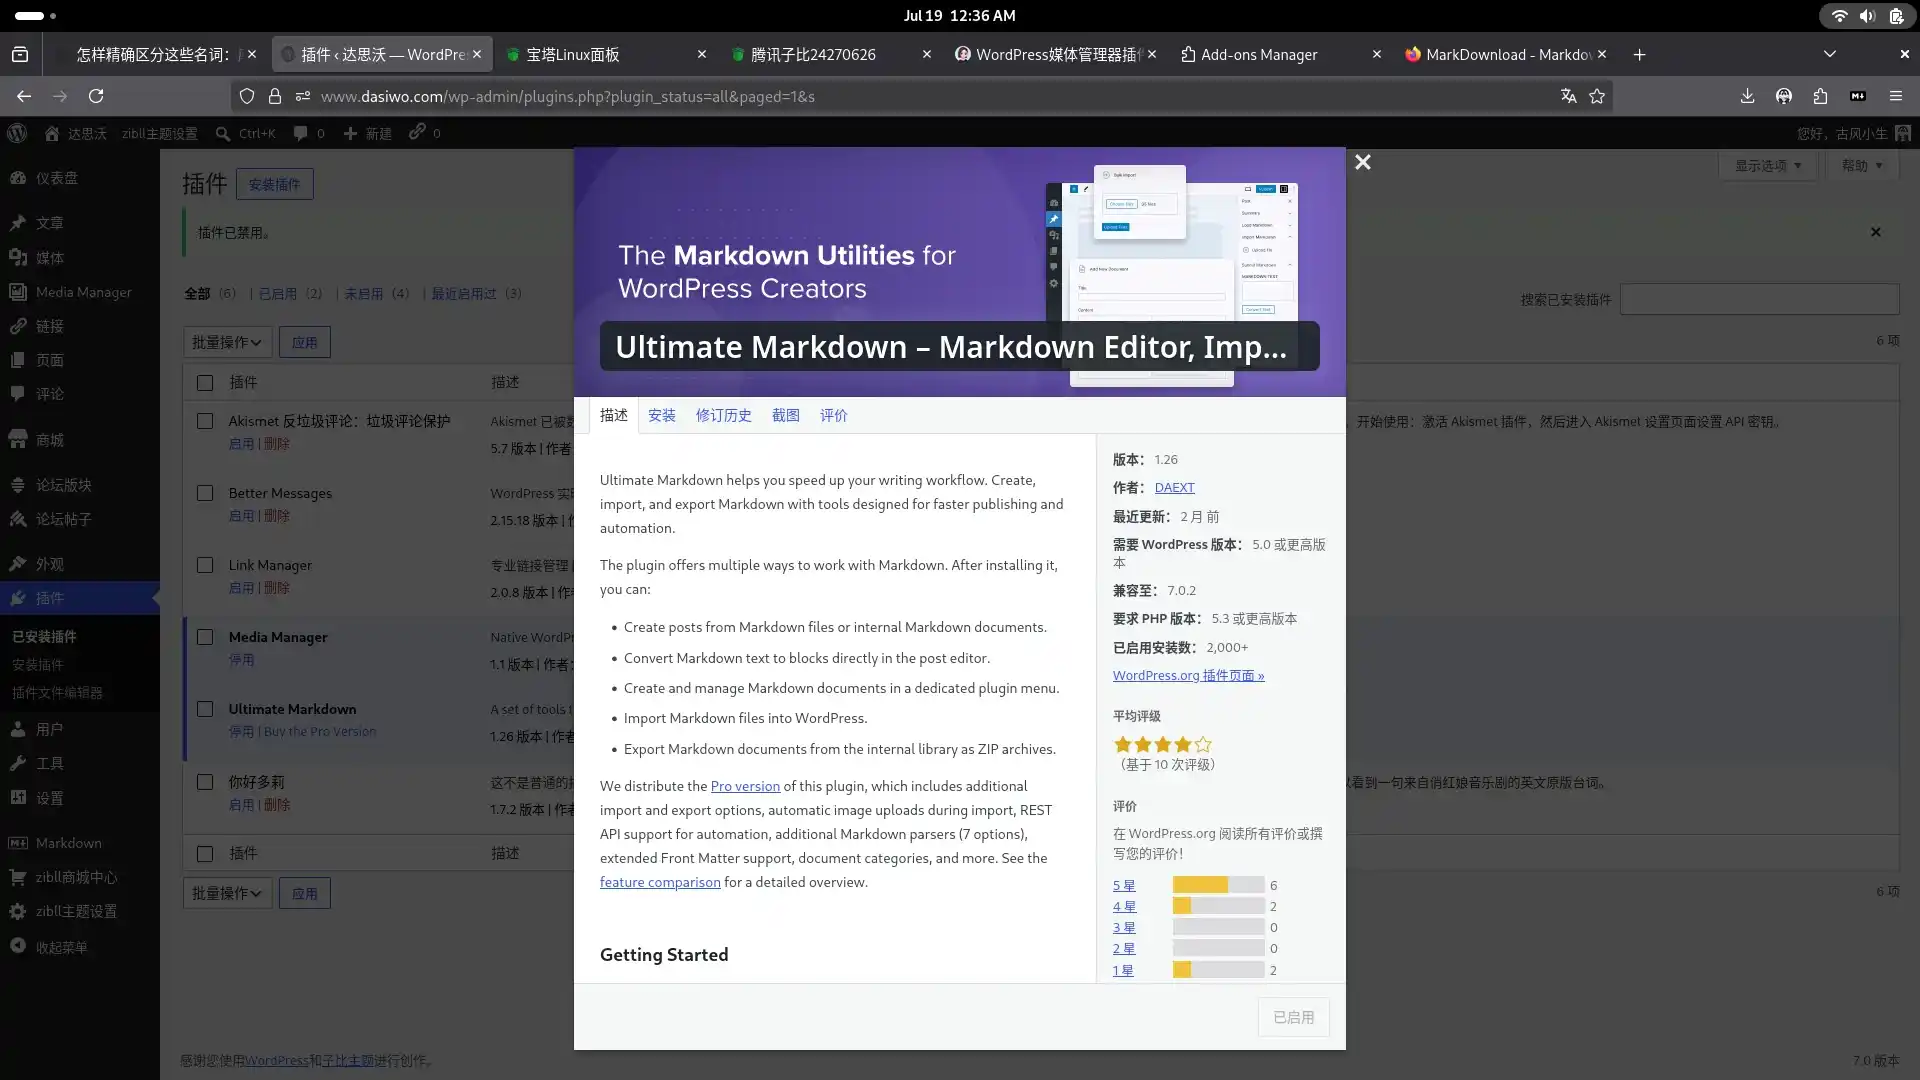Click the 安装插件 button
Screen dimensions: 1920x1080
274,184
